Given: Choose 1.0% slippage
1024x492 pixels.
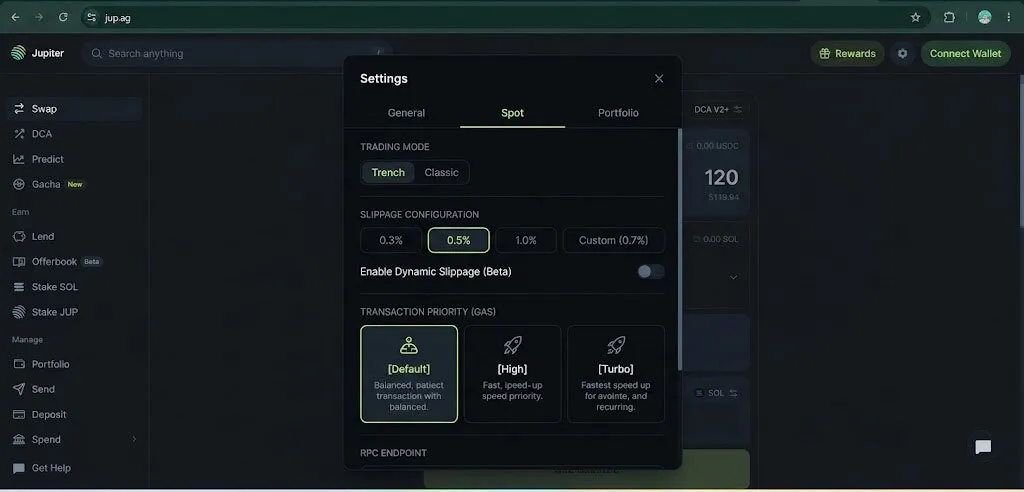Looking at the screenshot, I should tap(526, 240).
